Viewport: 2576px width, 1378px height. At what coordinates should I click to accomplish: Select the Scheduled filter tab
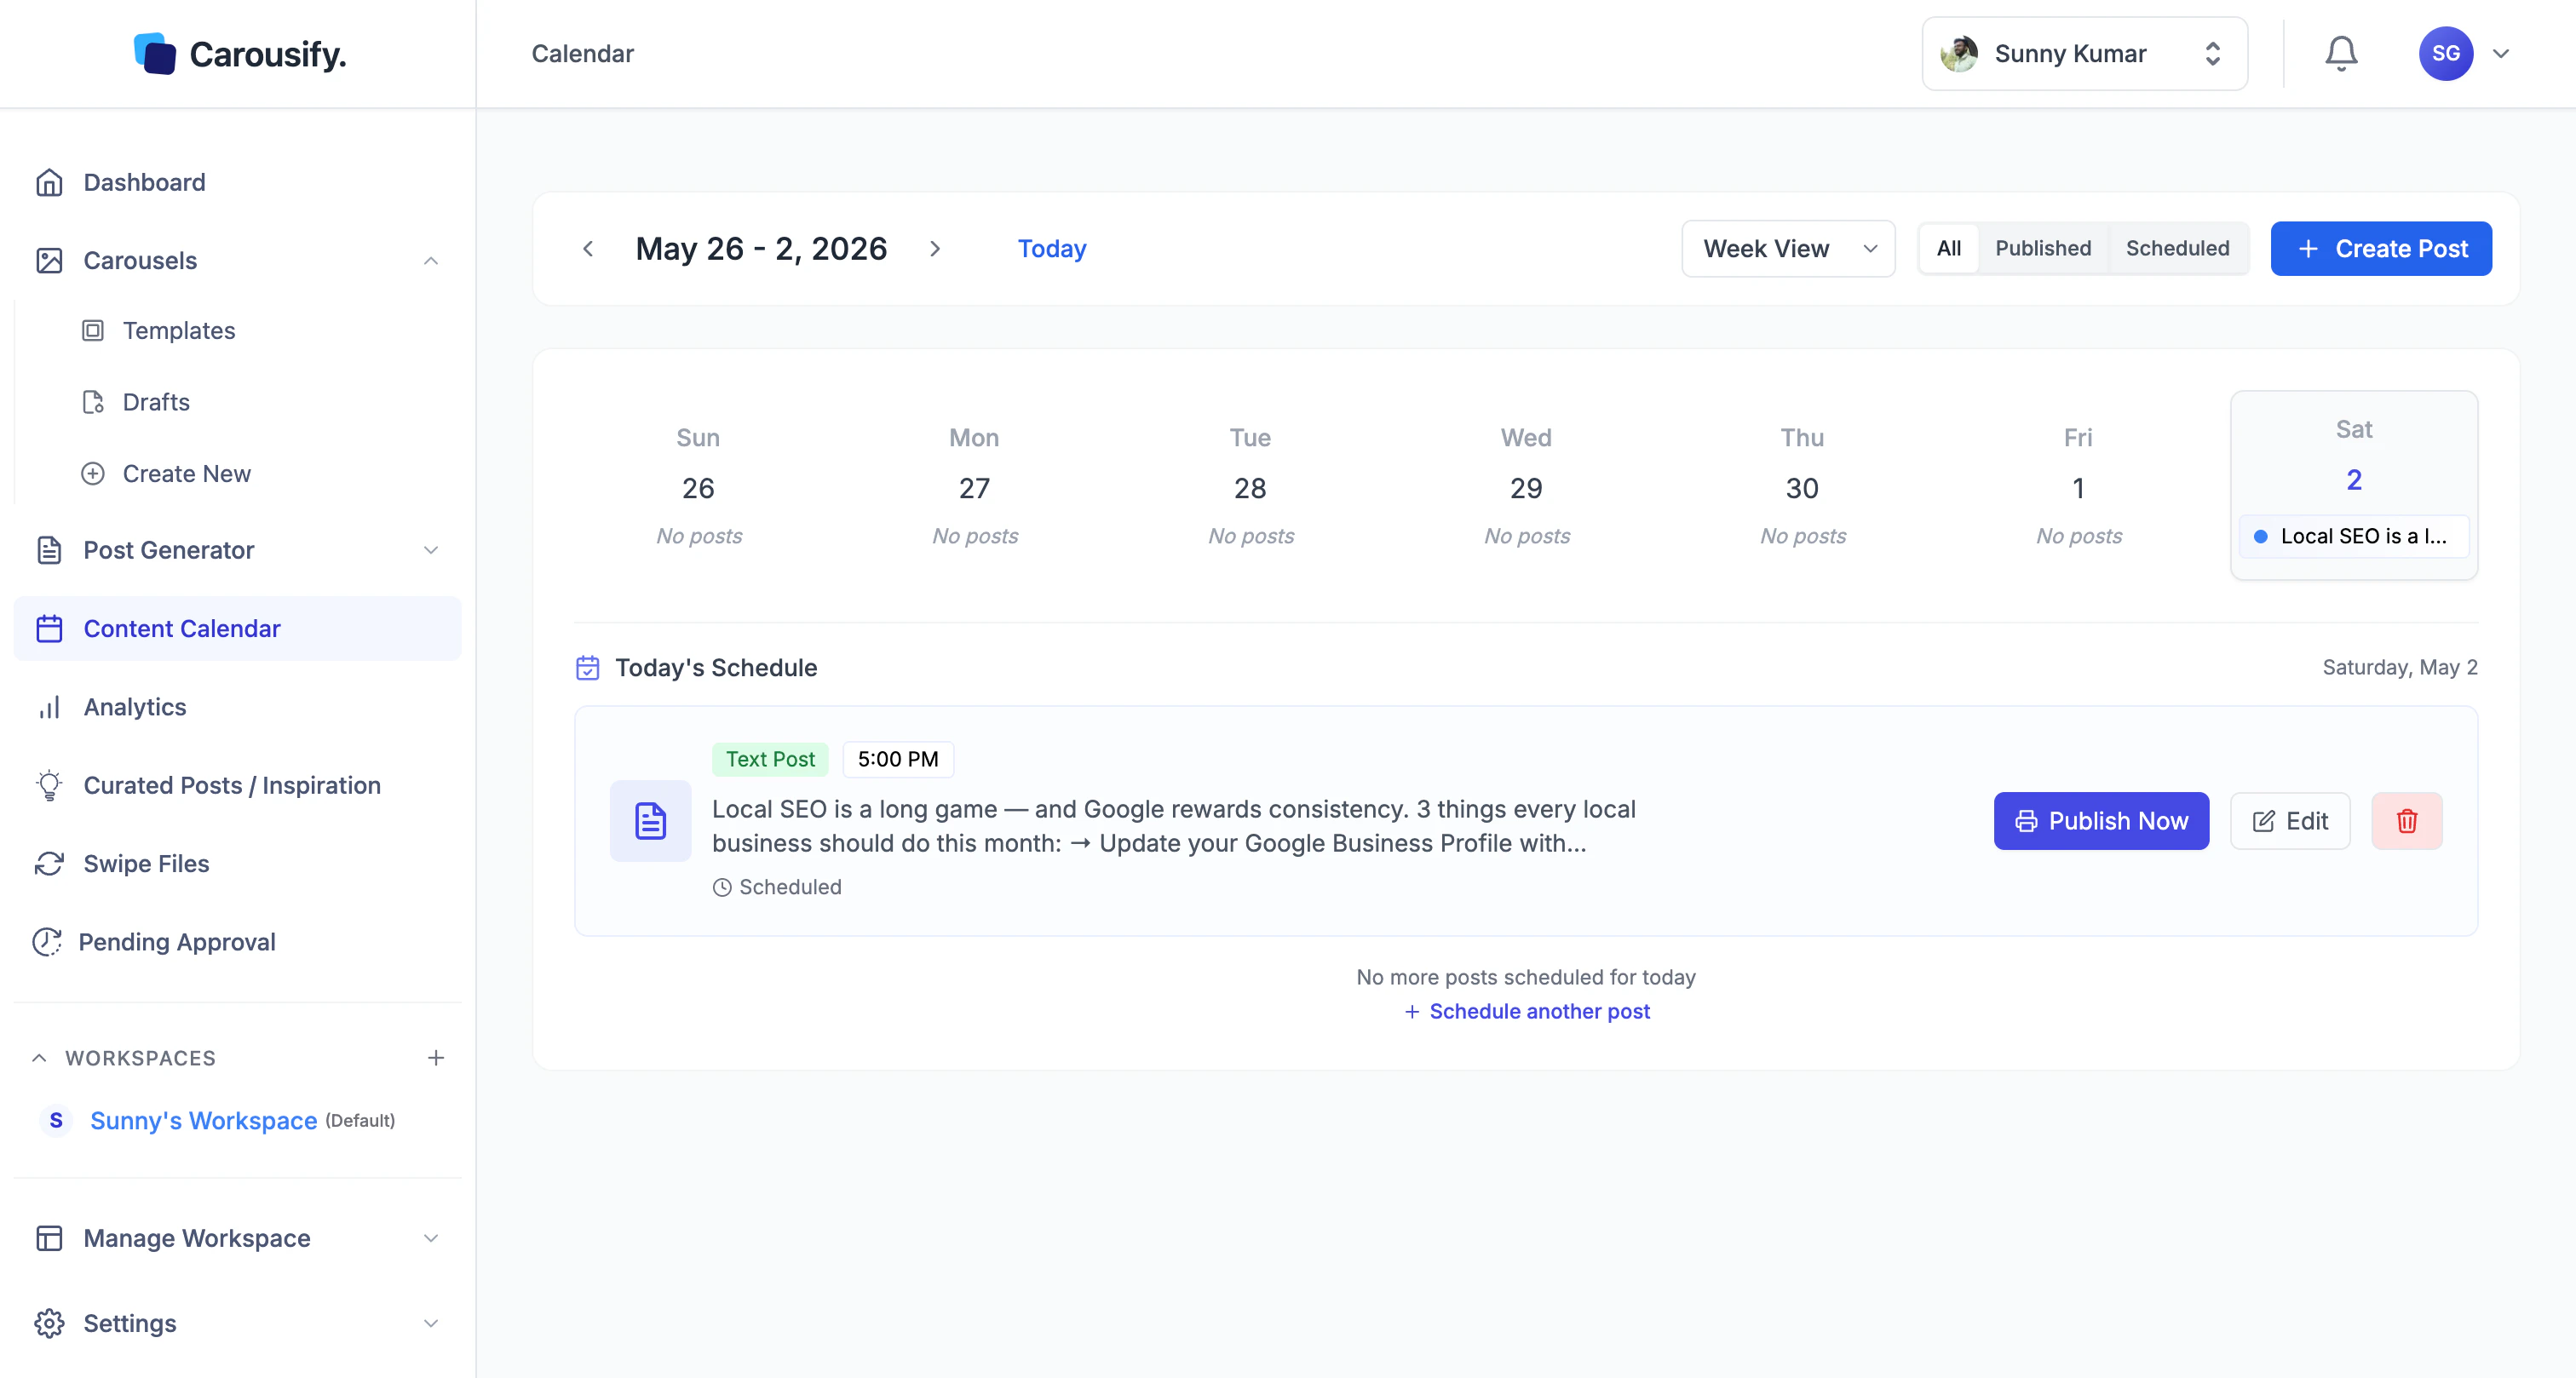(2177, 248)
